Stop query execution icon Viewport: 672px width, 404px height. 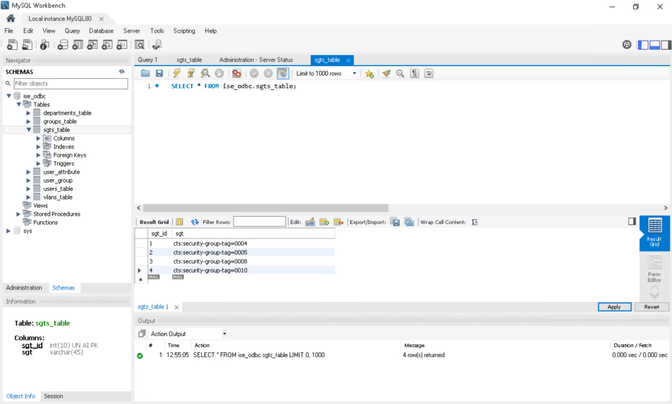coord(219,73)
